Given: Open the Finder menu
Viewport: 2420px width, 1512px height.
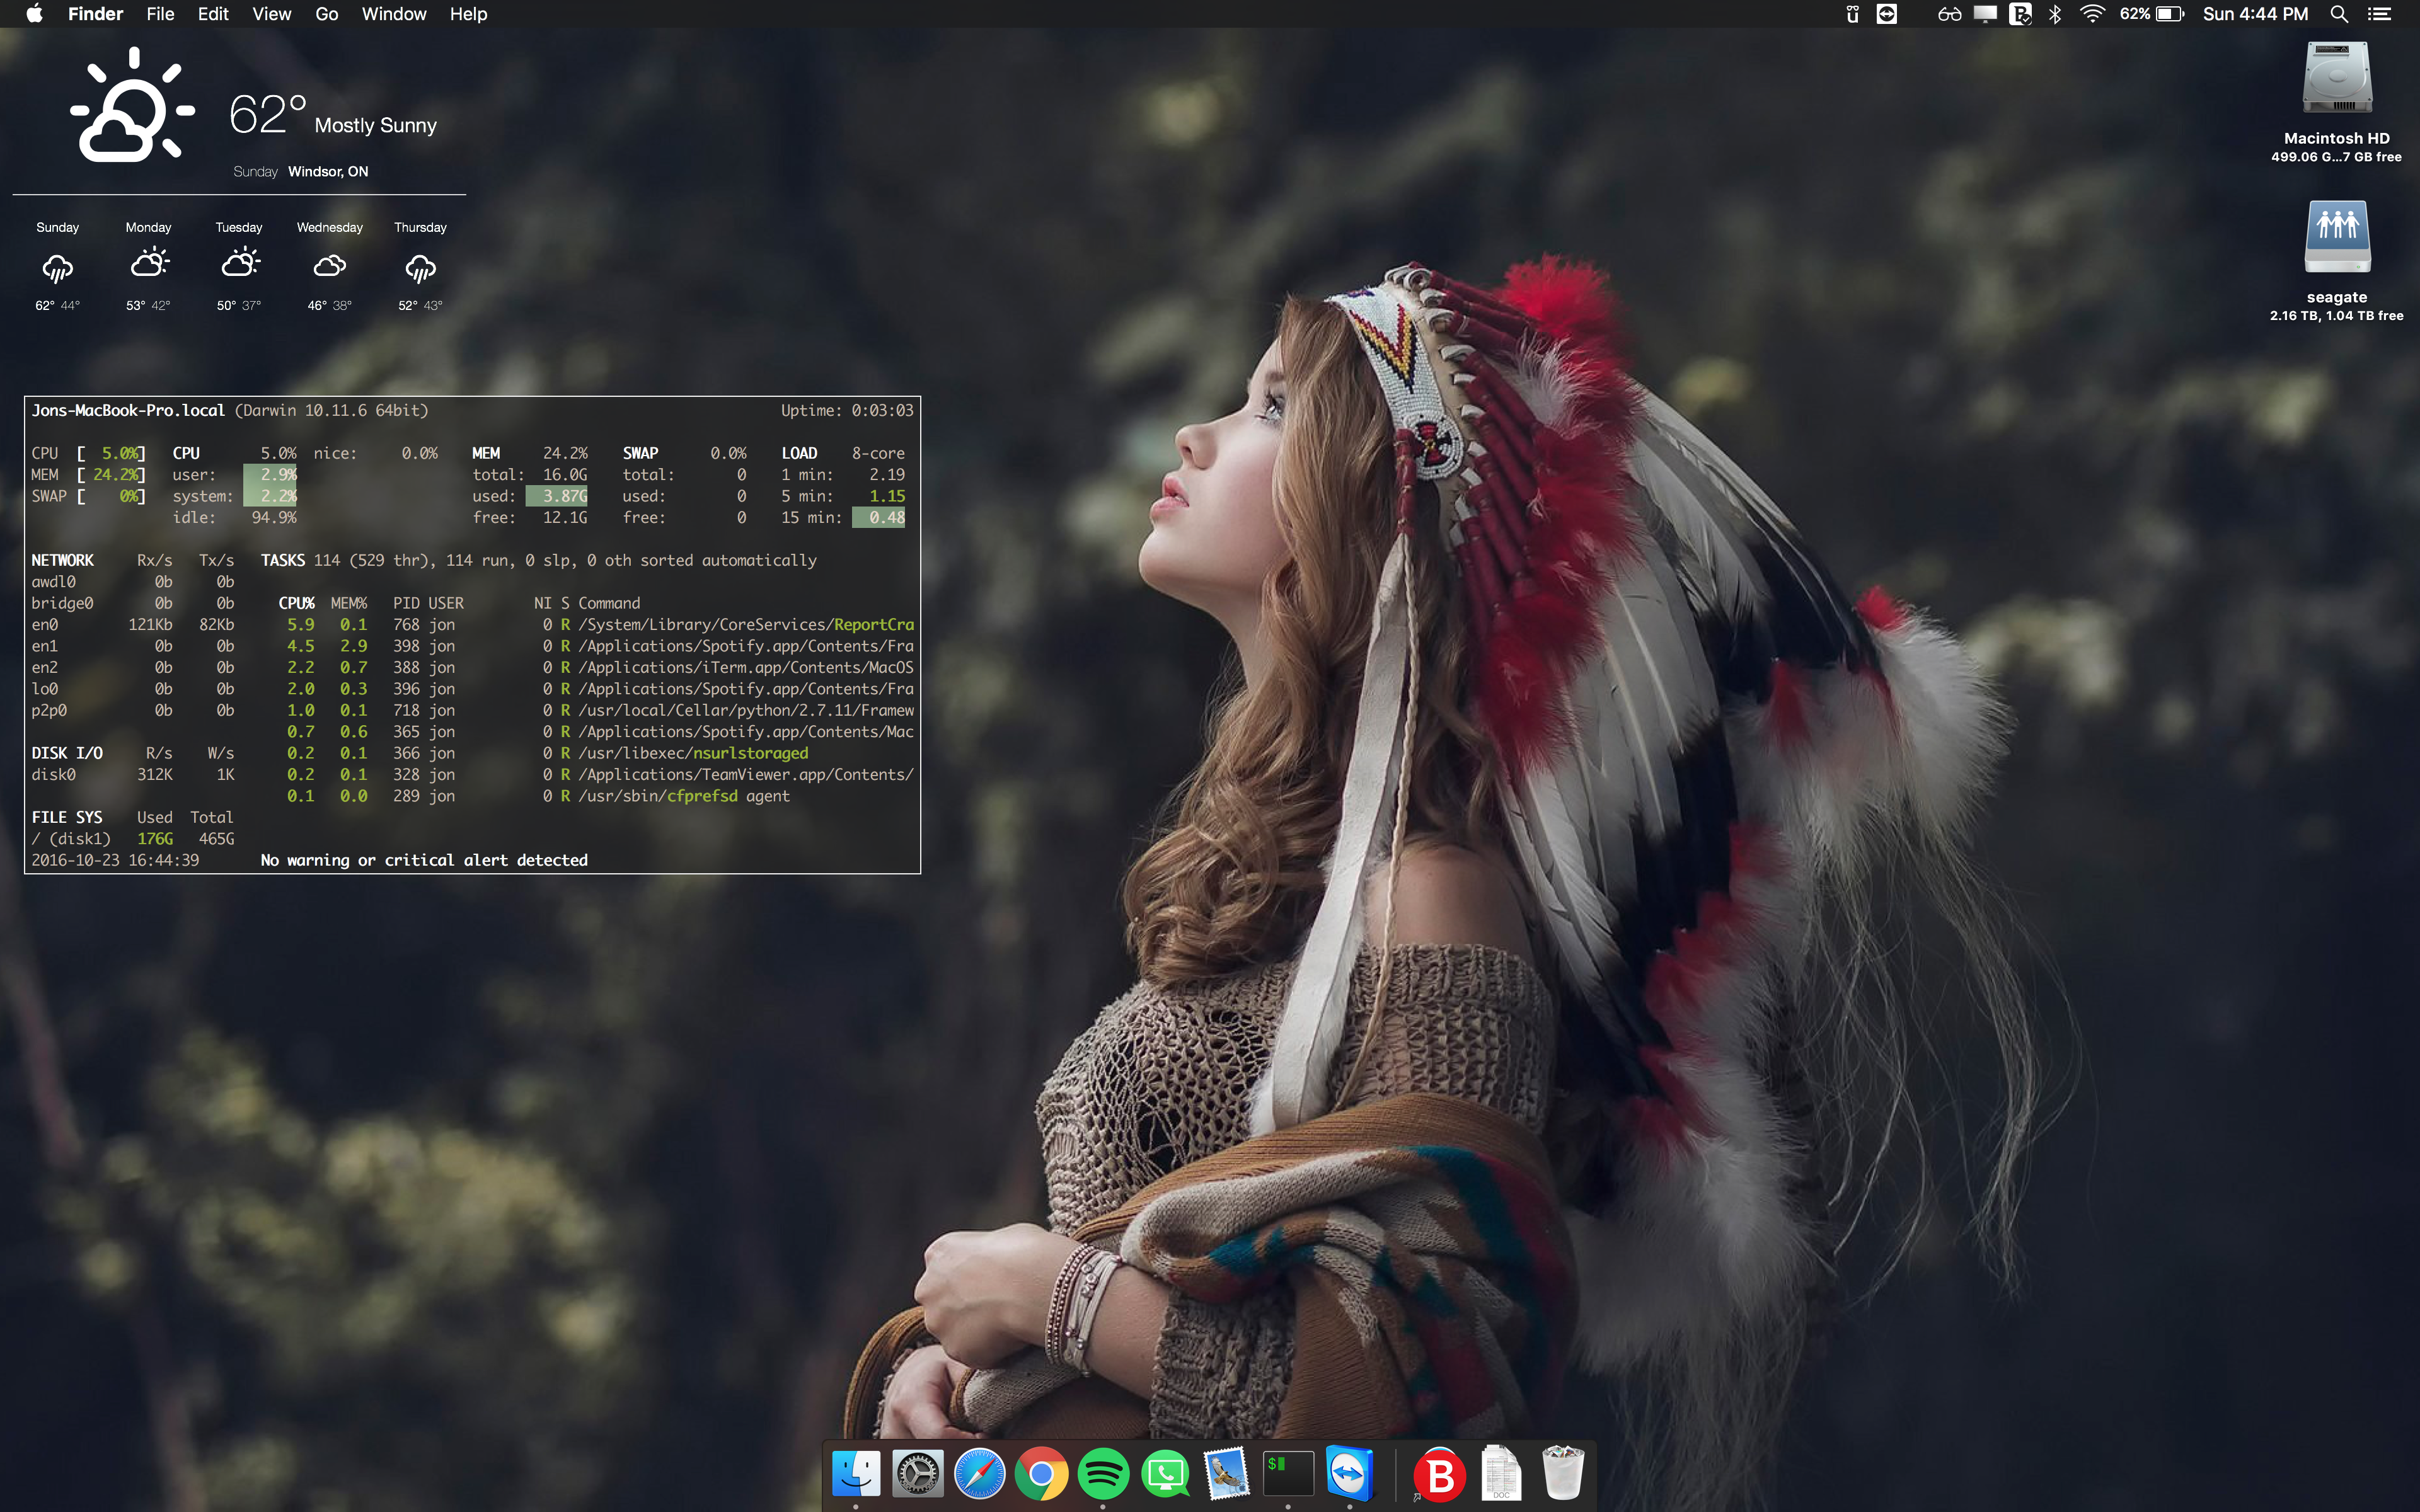Looking at the screenshot, I should tap(95, 14).
